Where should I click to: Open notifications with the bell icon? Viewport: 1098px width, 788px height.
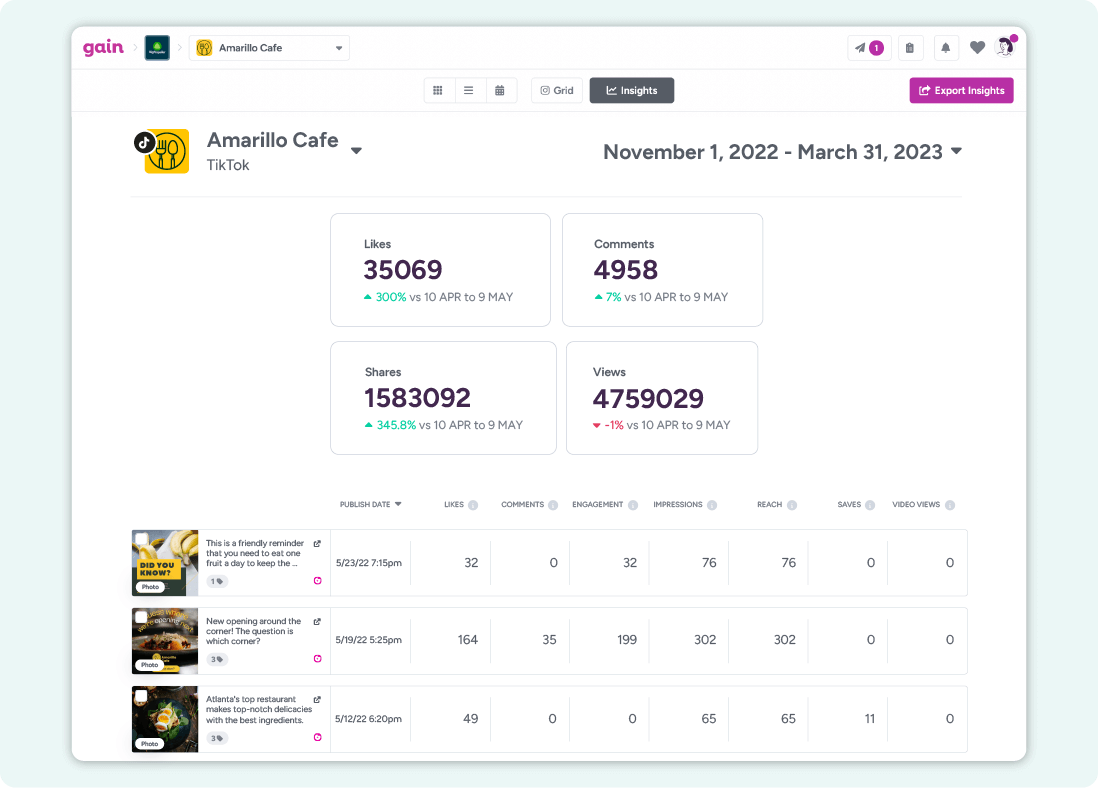pos(945,47)
